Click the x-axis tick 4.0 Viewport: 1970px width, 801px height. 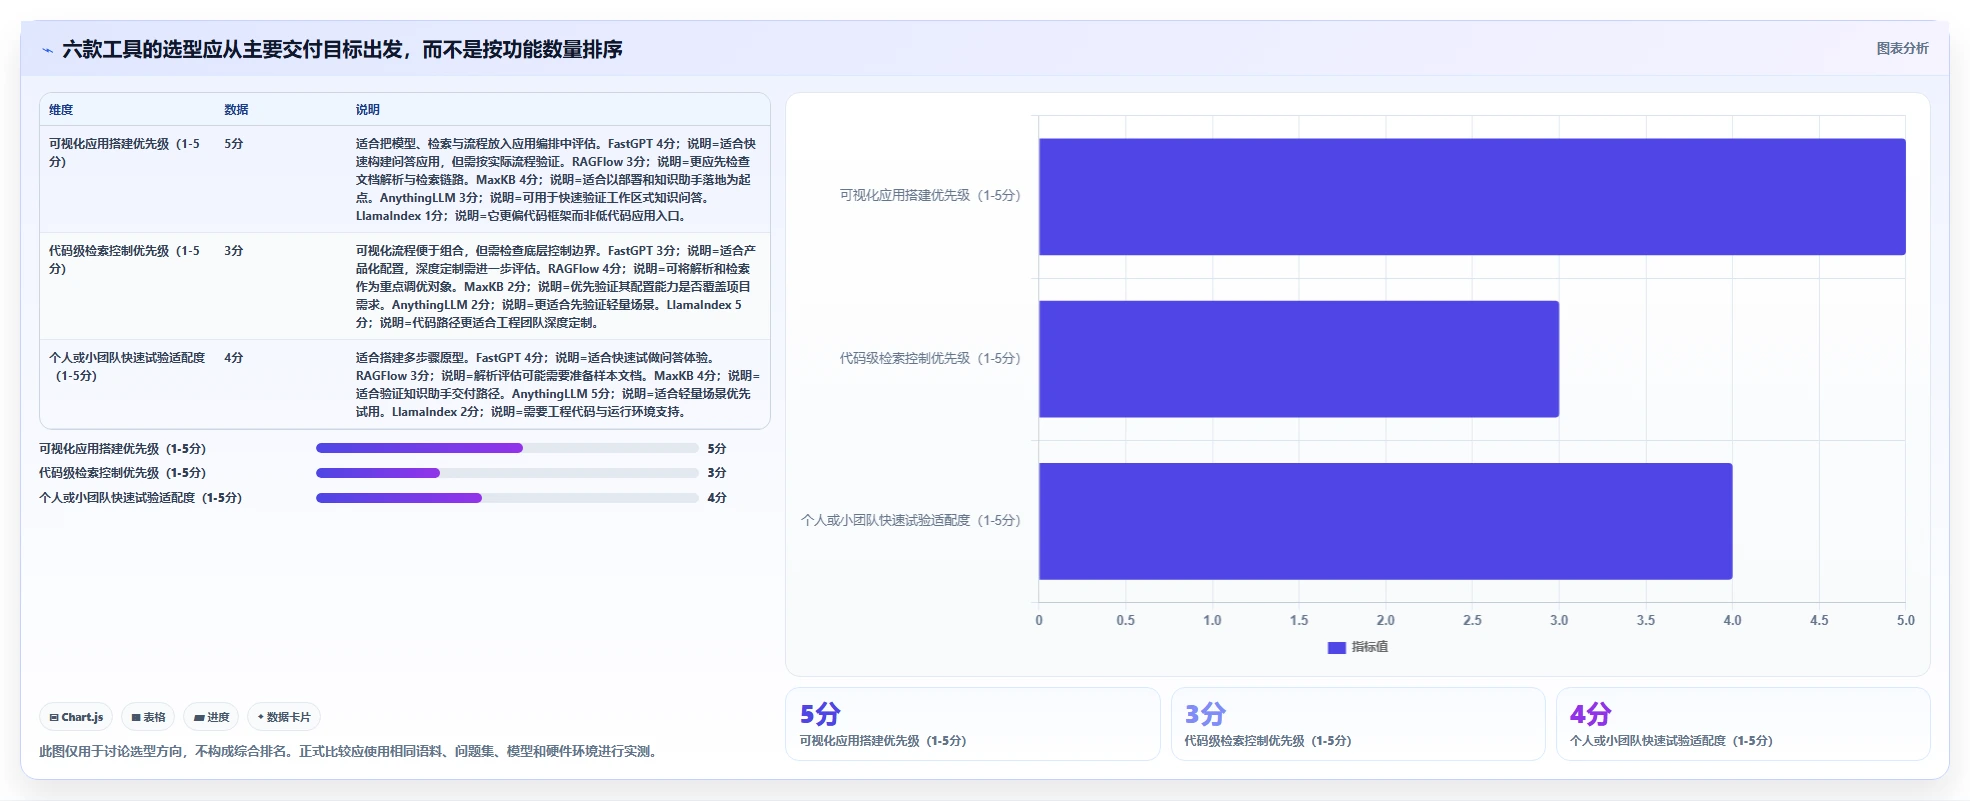pyautogui.click(x=1732, y=621)
